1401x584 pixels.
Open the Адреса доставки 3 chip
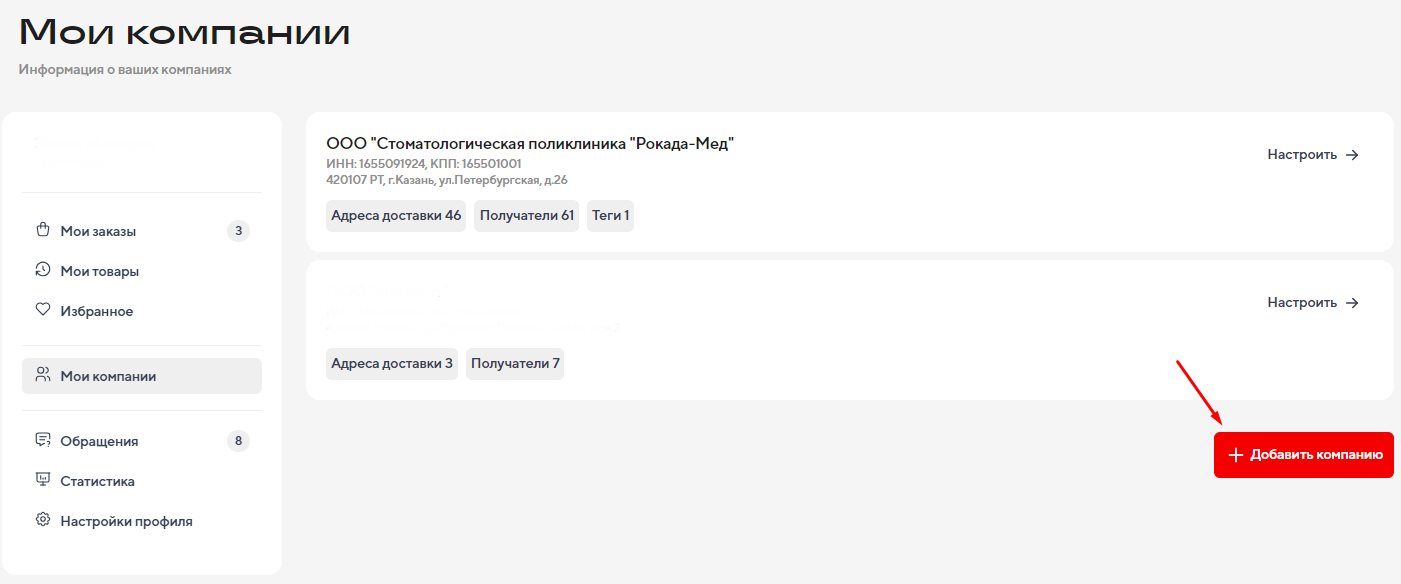(392, 364)
